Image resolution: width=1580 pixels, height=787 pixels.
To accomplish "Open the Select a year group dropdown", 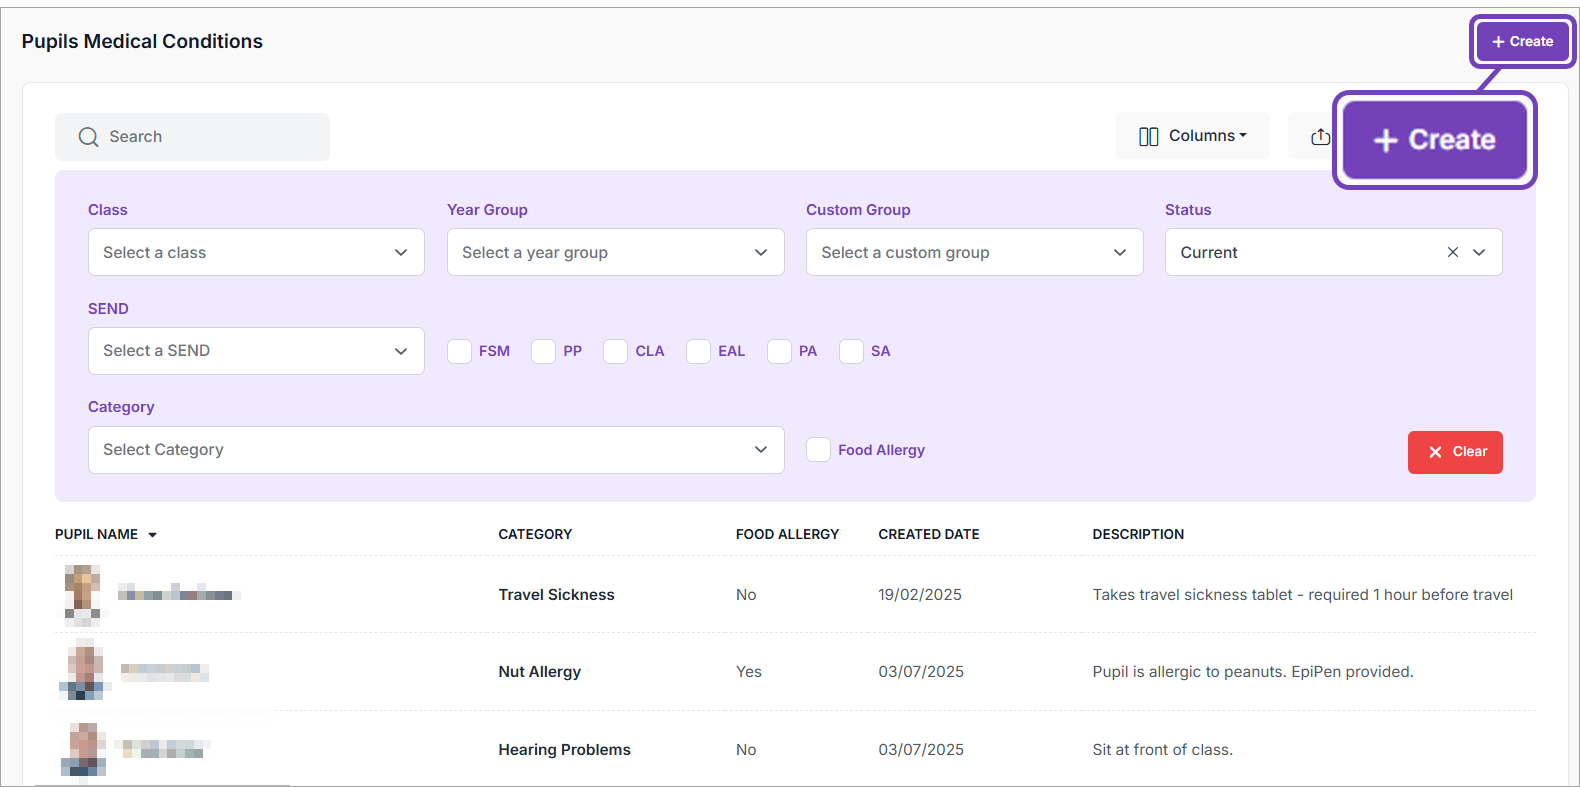I will coord(615,252).
